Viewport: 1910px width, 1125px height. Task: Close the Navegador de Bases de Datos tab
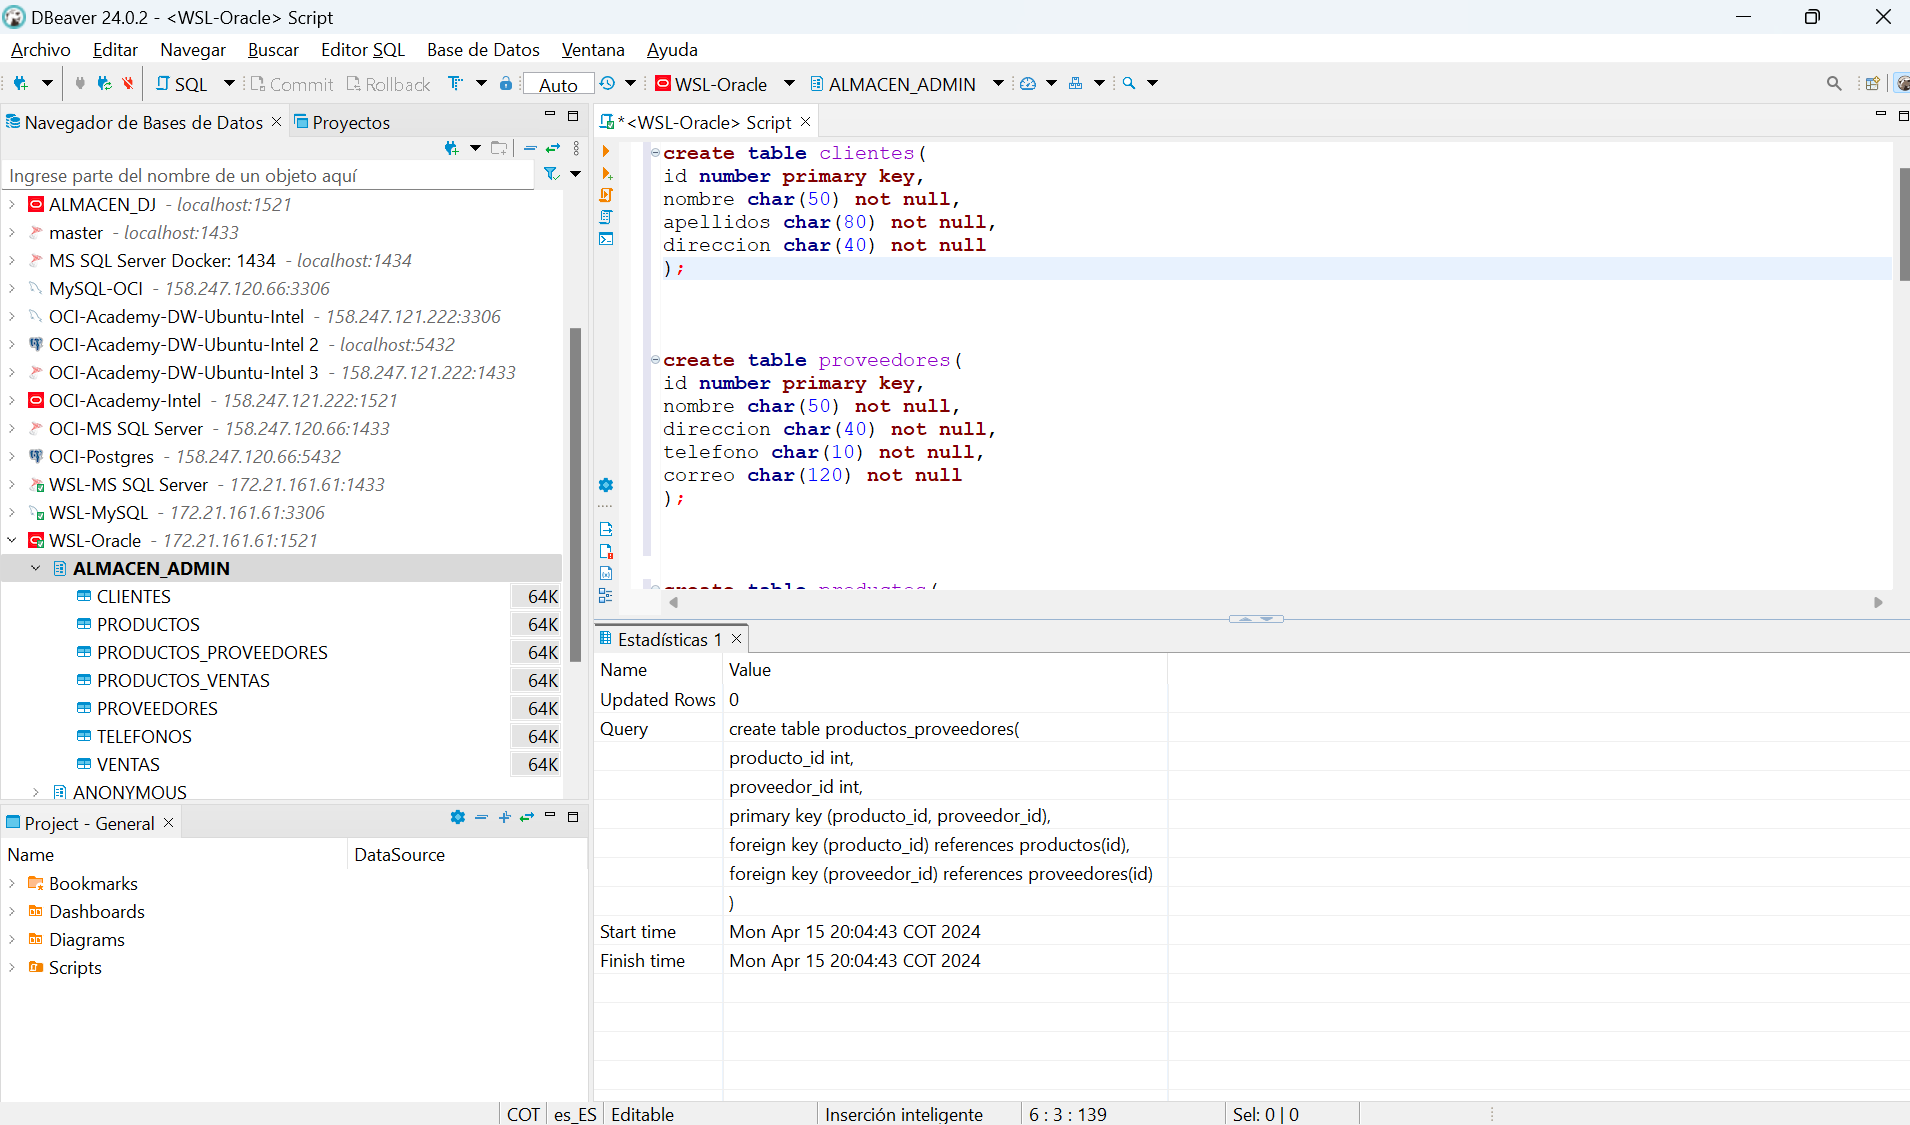[x=277, y=121]
